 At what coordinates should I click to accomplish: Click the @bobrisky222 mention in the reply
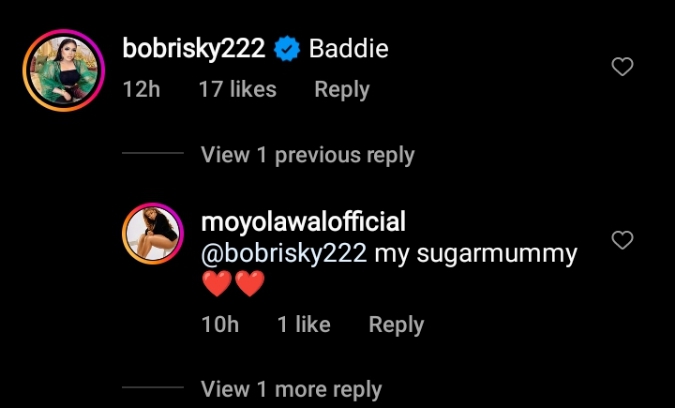coord(283,254)
